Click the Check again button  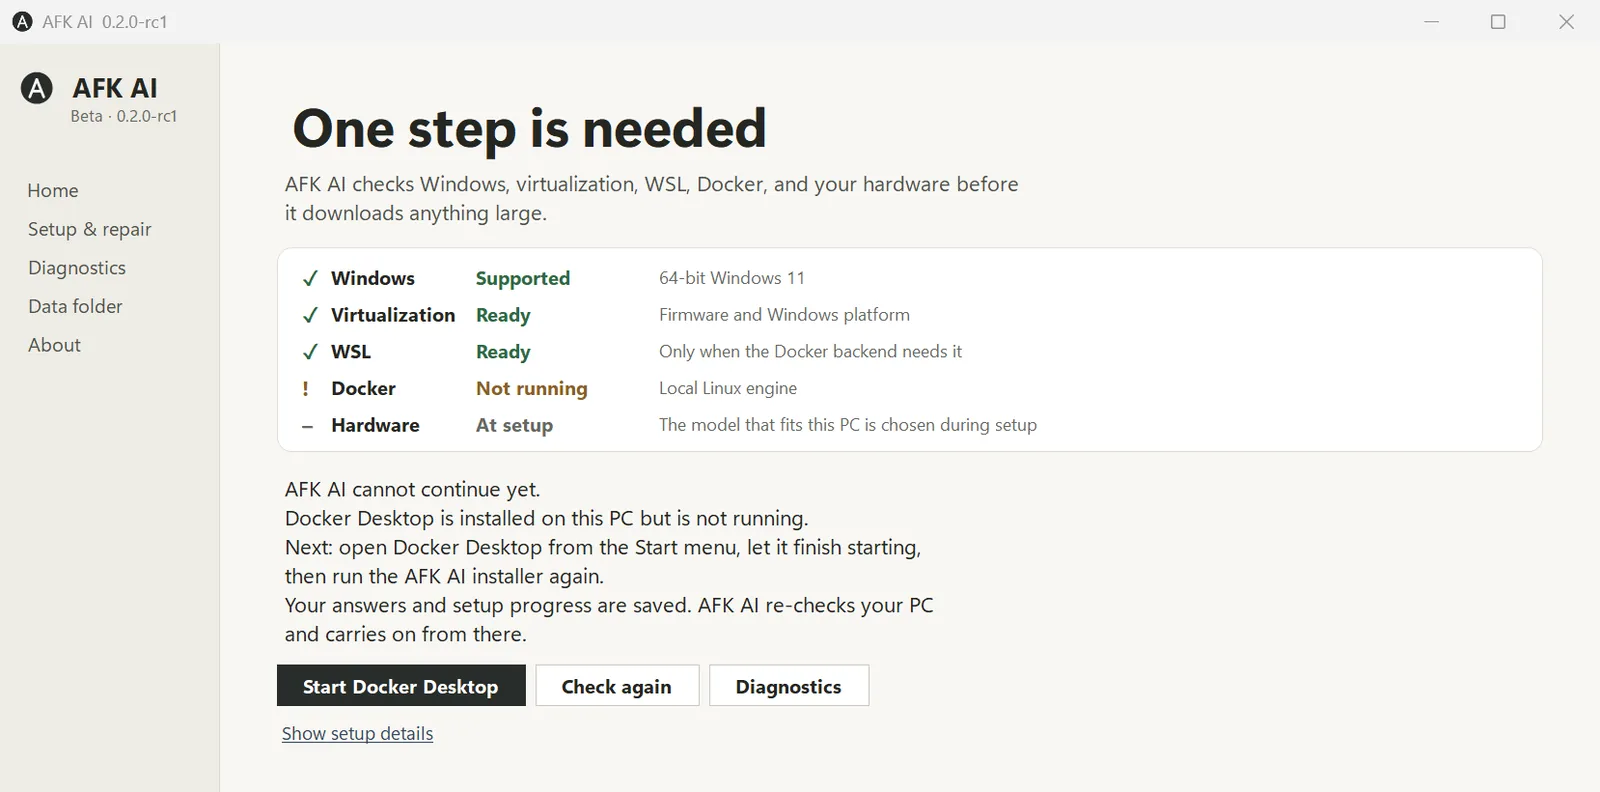[x=617, y=686]
